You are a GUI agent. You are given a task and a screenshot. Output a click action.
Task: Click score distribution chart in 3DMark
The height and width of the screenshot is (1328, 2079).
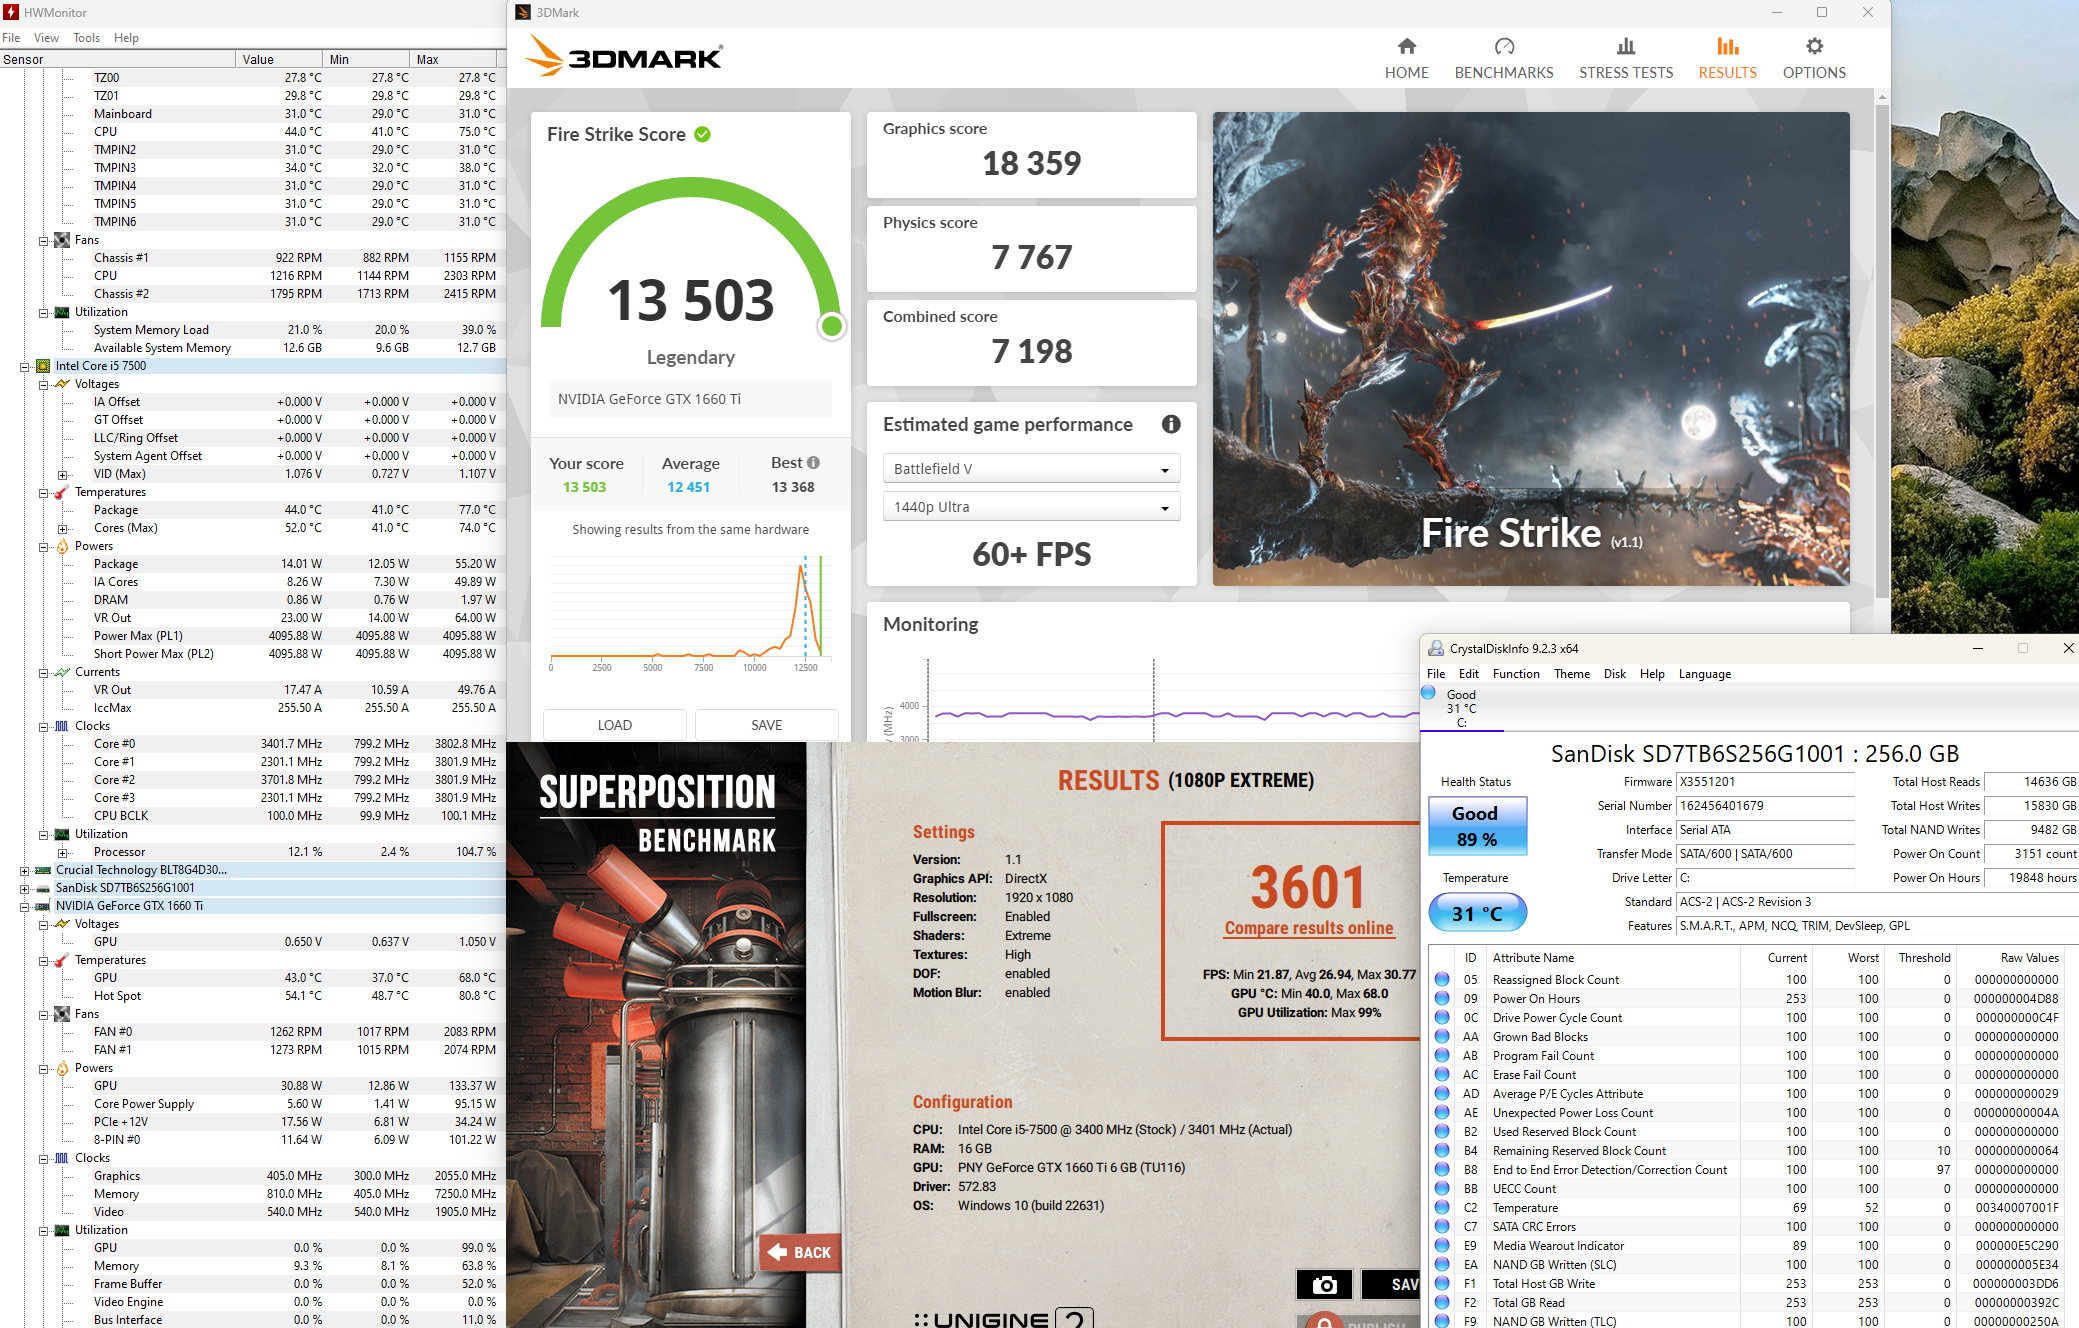[x=690, y=612]
